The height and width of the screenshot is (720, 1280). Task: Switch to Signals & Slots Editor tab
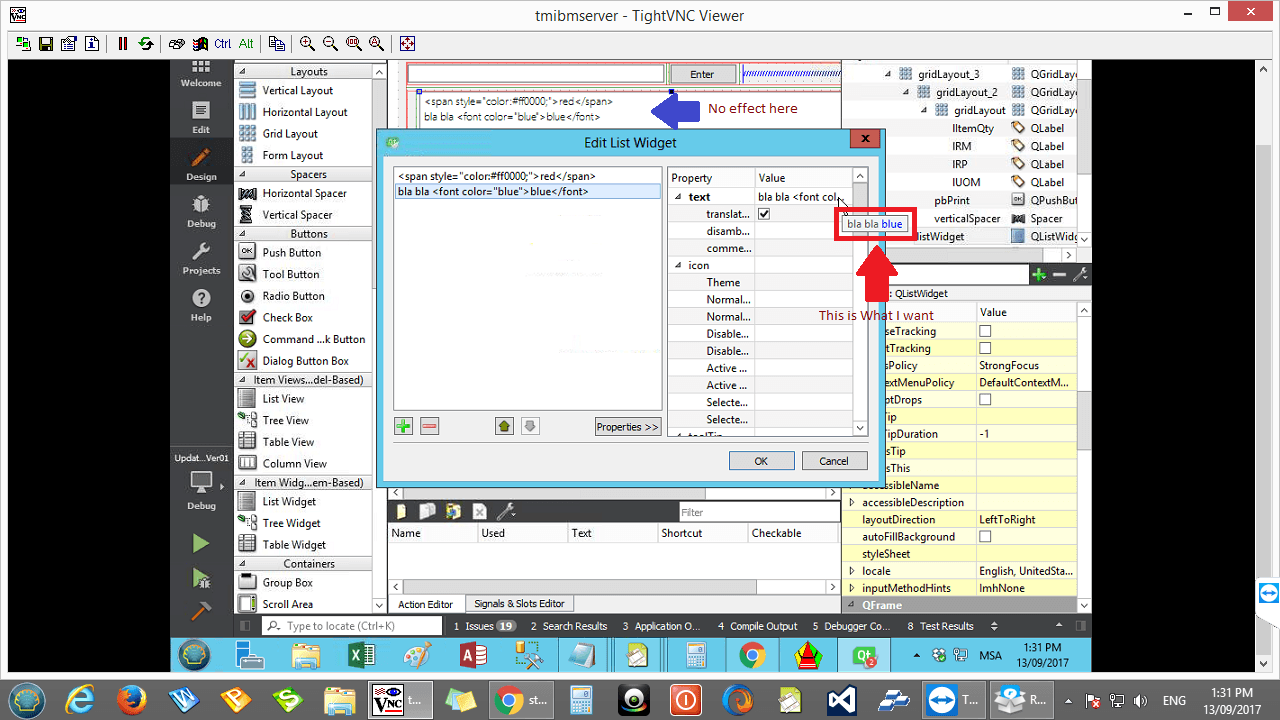[519, 604]
